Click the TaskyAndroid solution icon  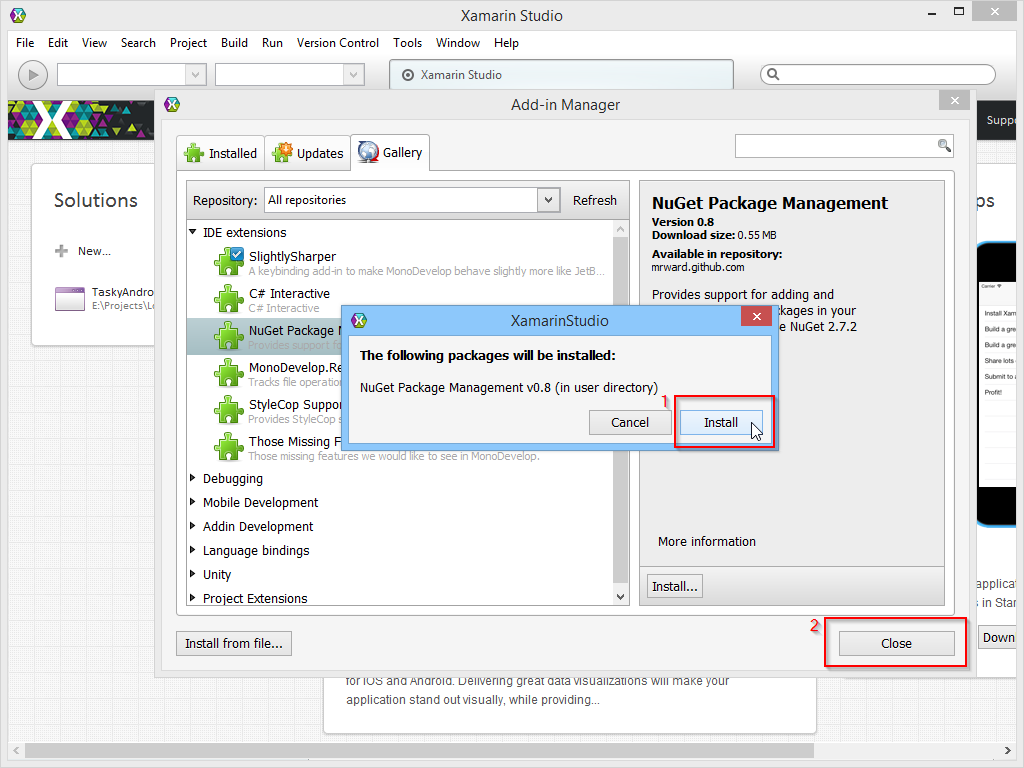click(x=70, y=299)
